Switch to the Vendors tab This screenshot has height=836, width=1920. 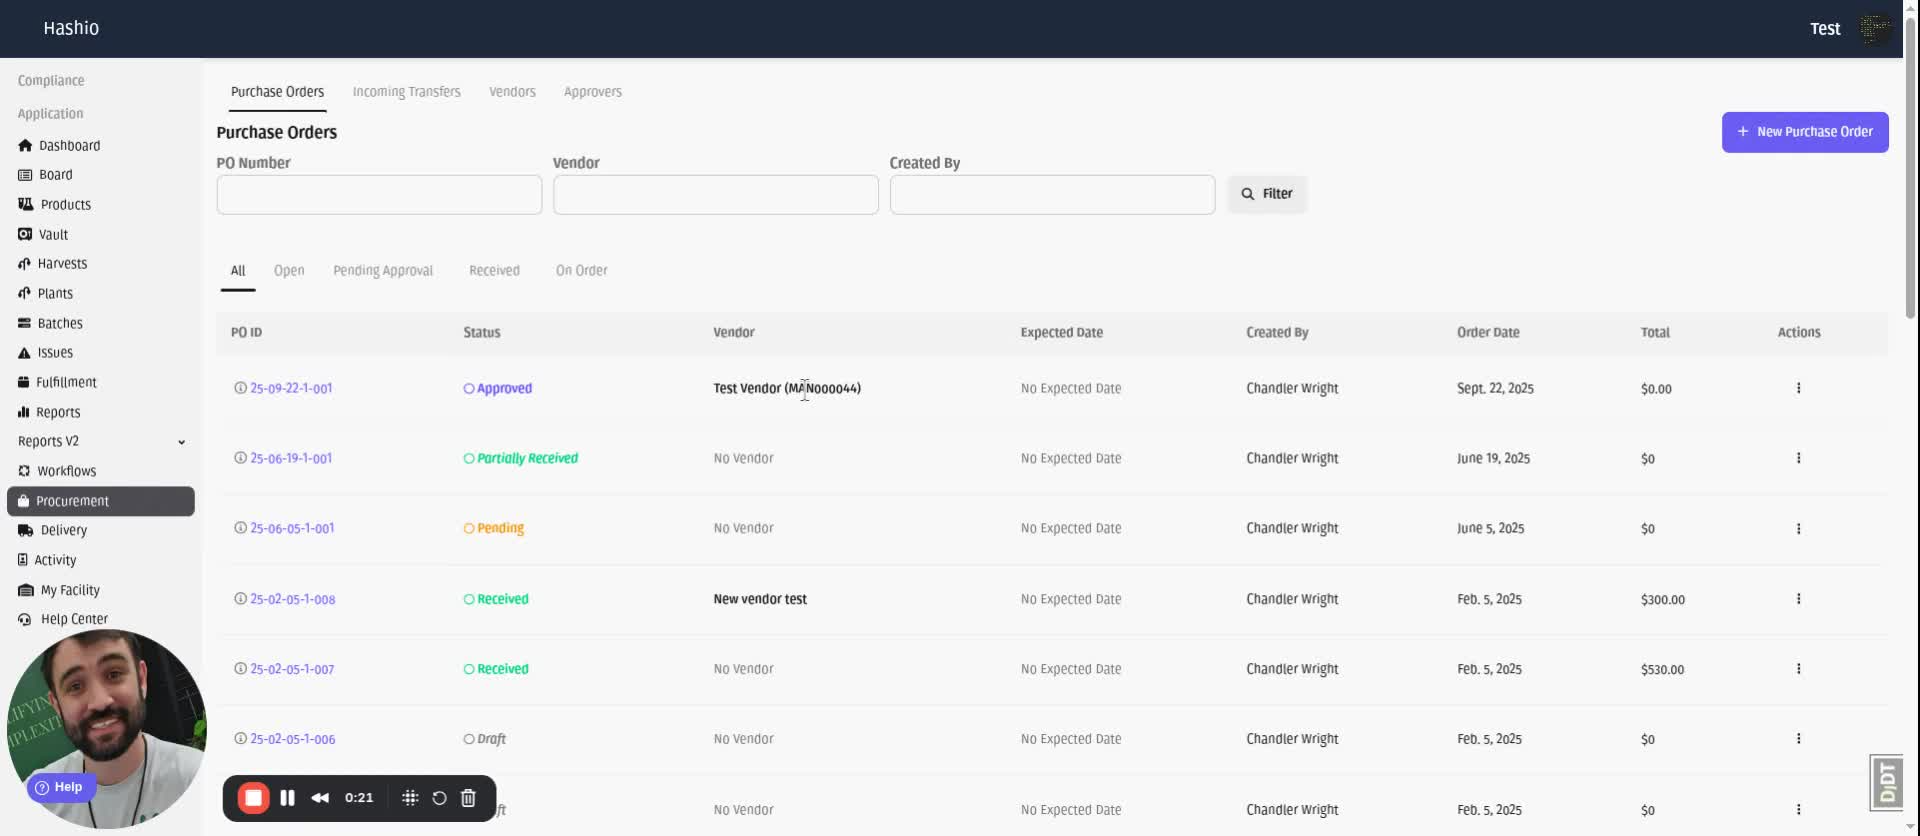coord(512,92)
